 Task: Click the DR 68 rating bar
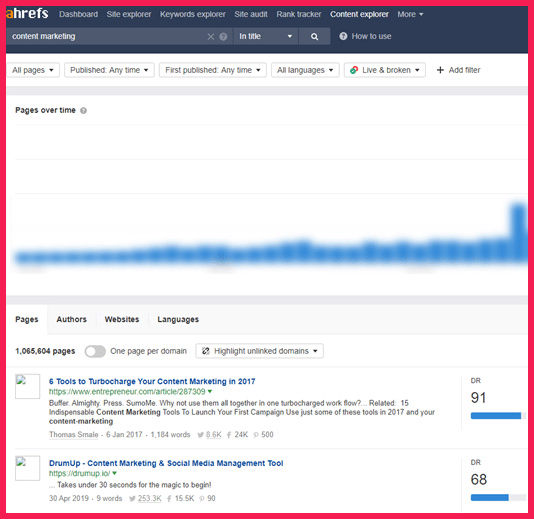[498, 498]
